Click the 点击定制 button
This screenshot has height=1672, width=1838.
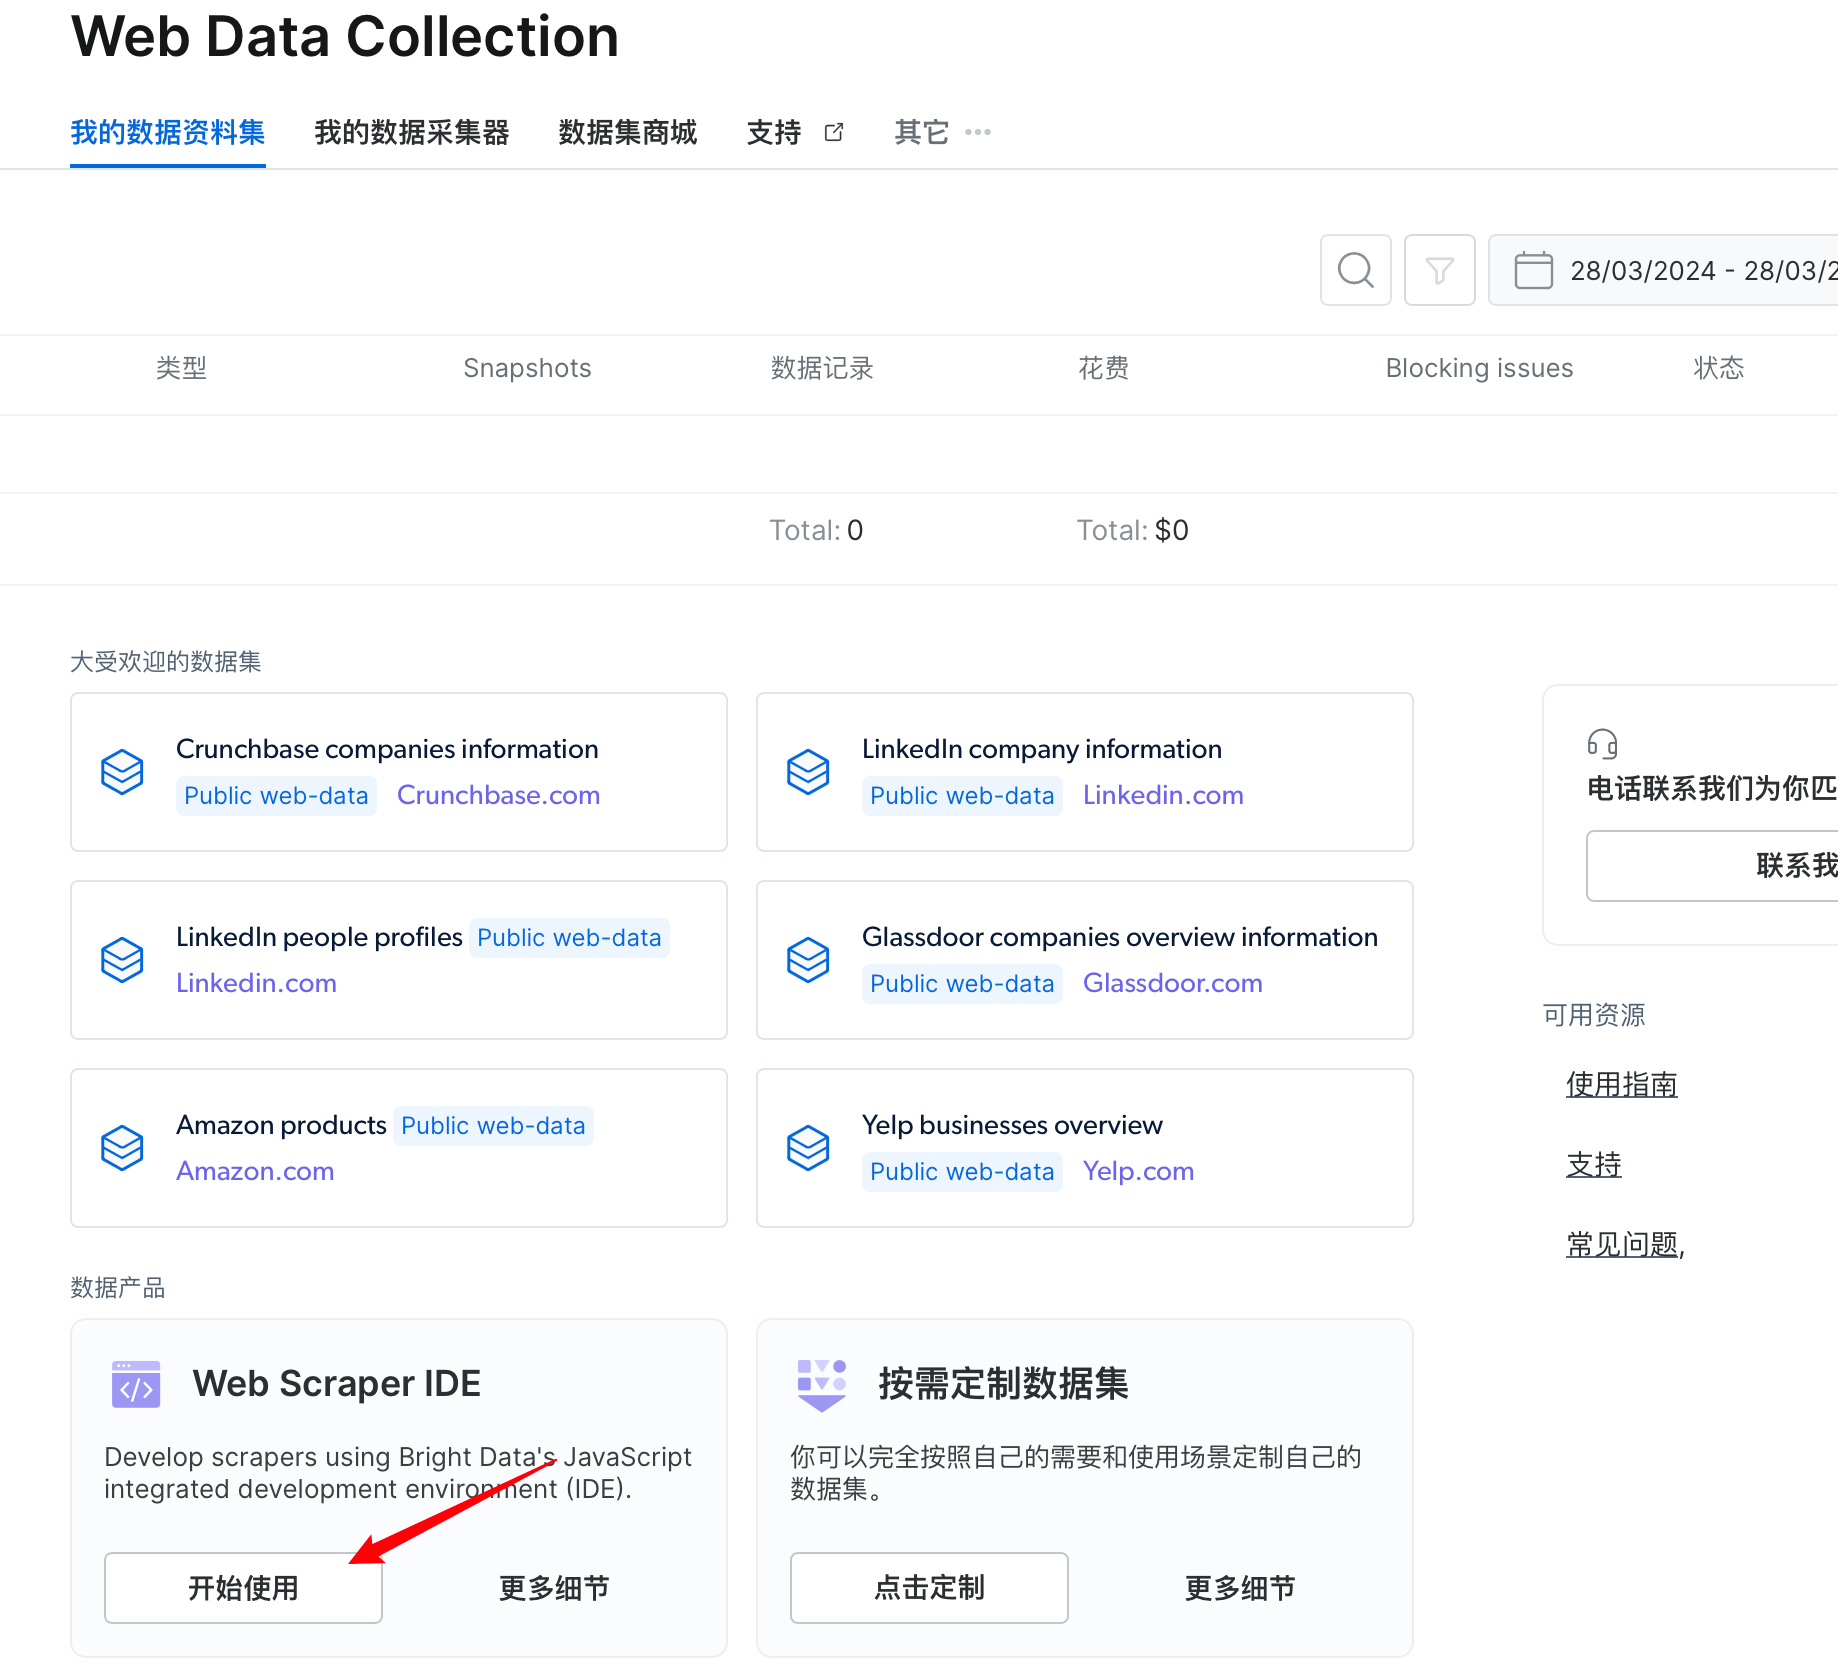(x=929, y=1588)
